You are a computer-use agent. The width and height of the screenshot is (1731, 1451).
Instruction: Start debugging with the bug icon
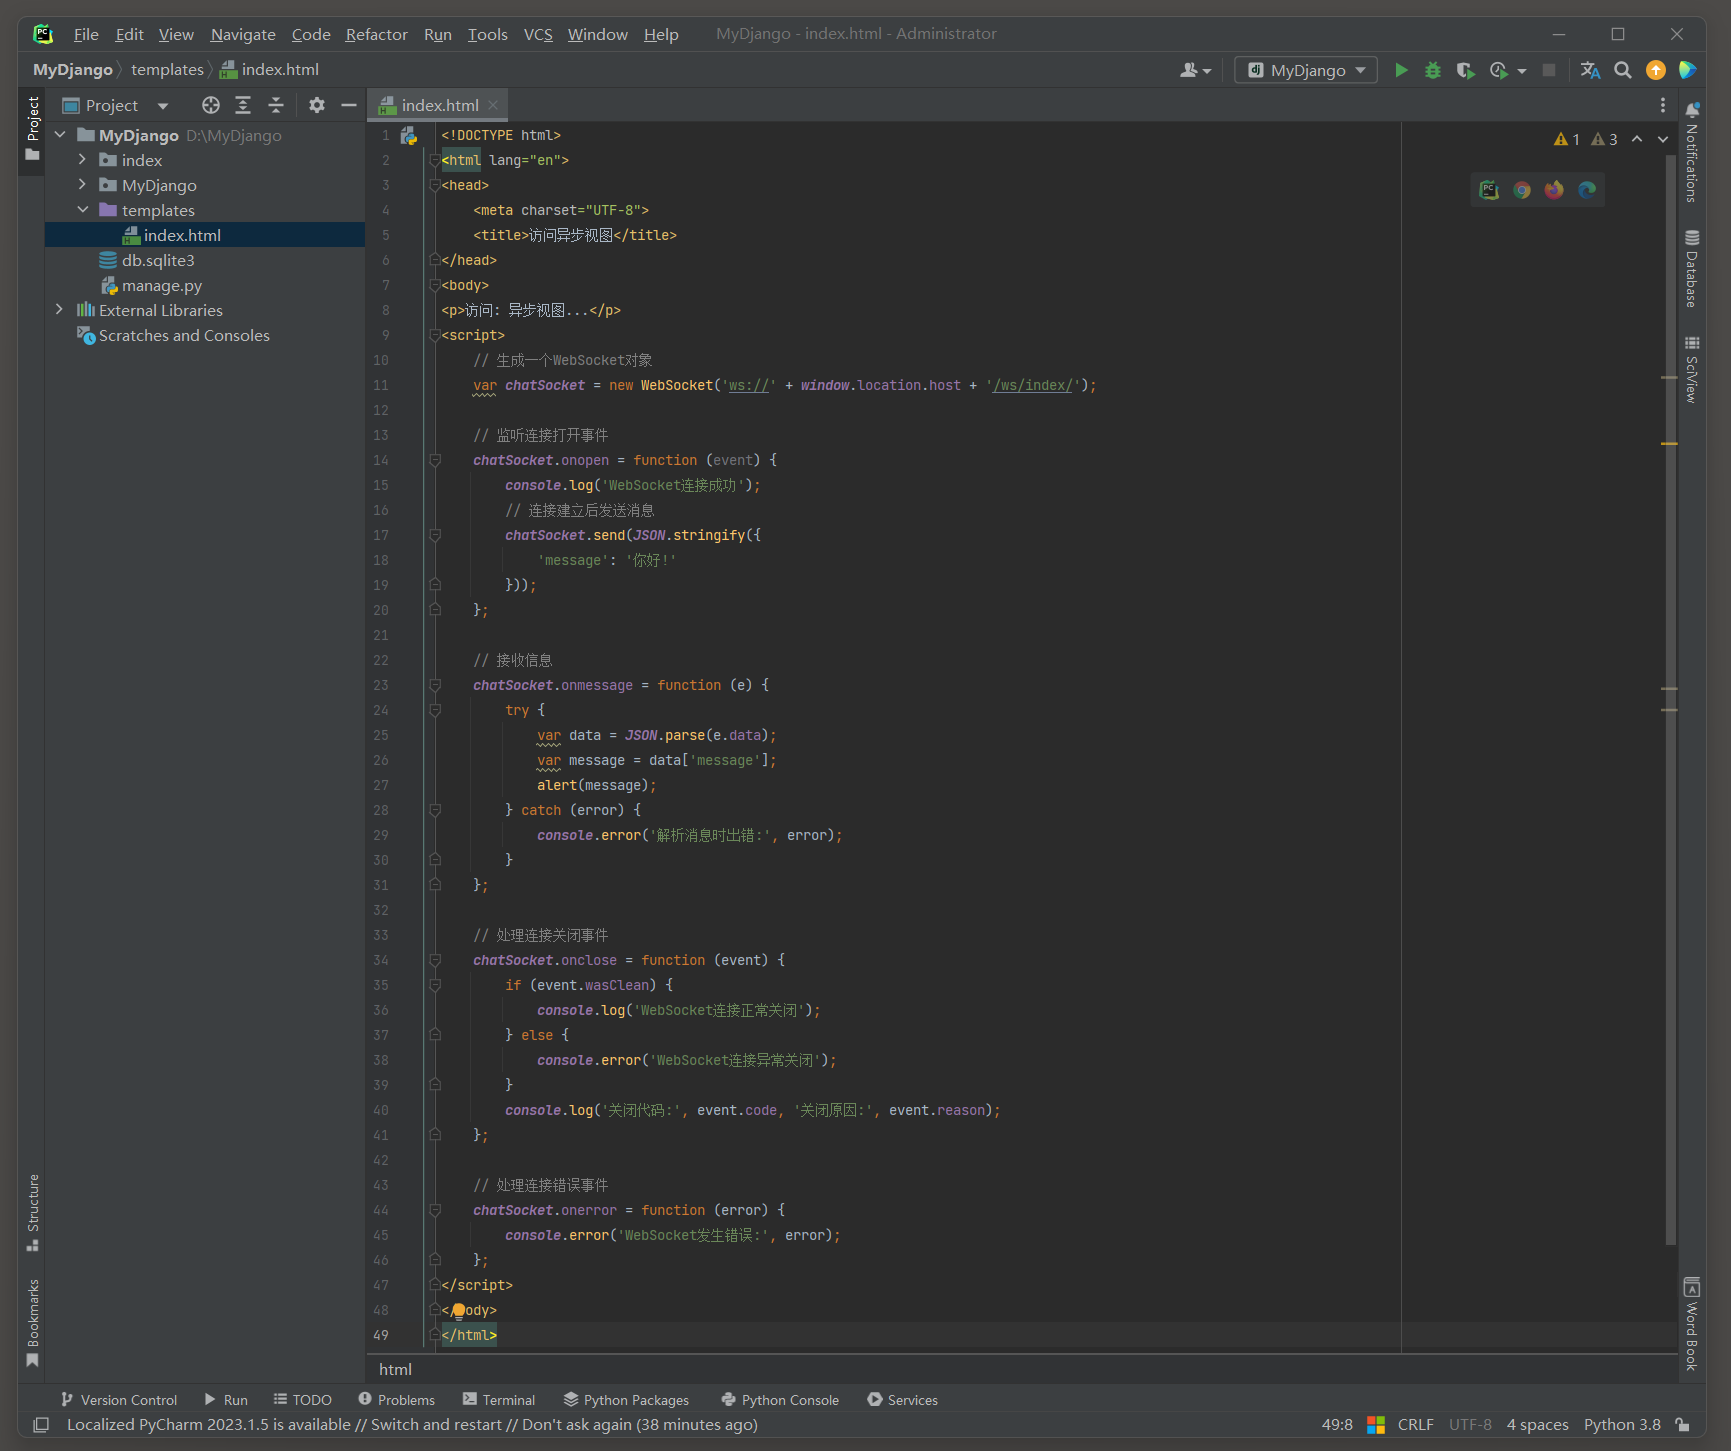coord(1433,70)
